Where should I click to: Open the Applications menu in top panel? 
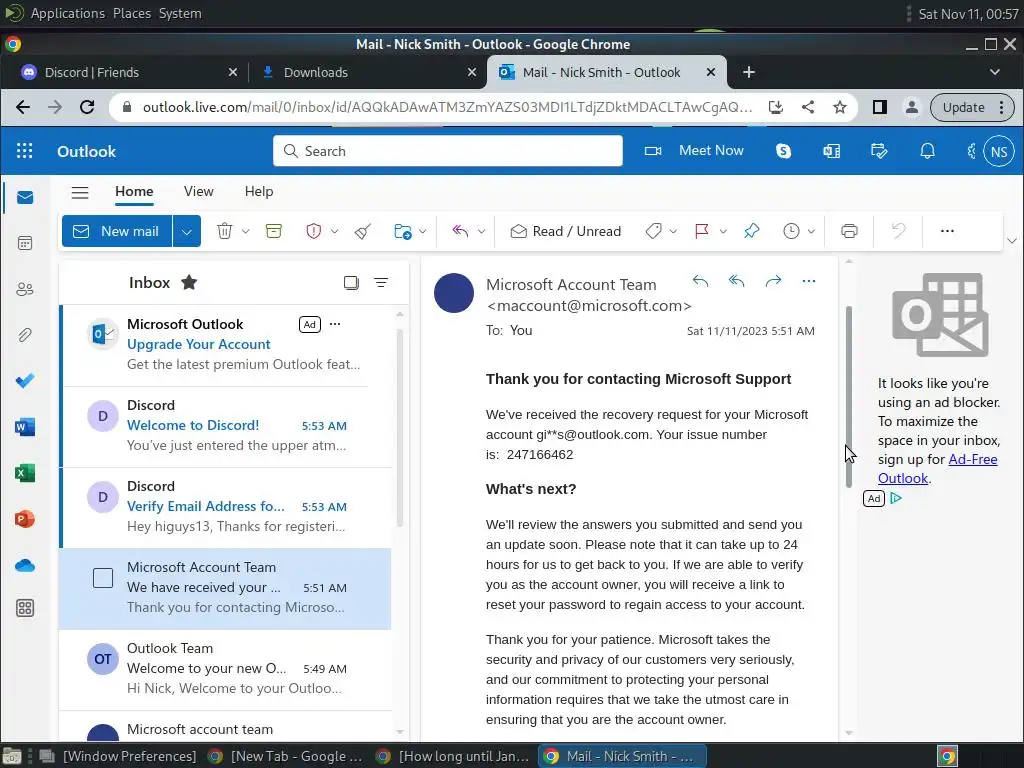(x=67, y=13)
